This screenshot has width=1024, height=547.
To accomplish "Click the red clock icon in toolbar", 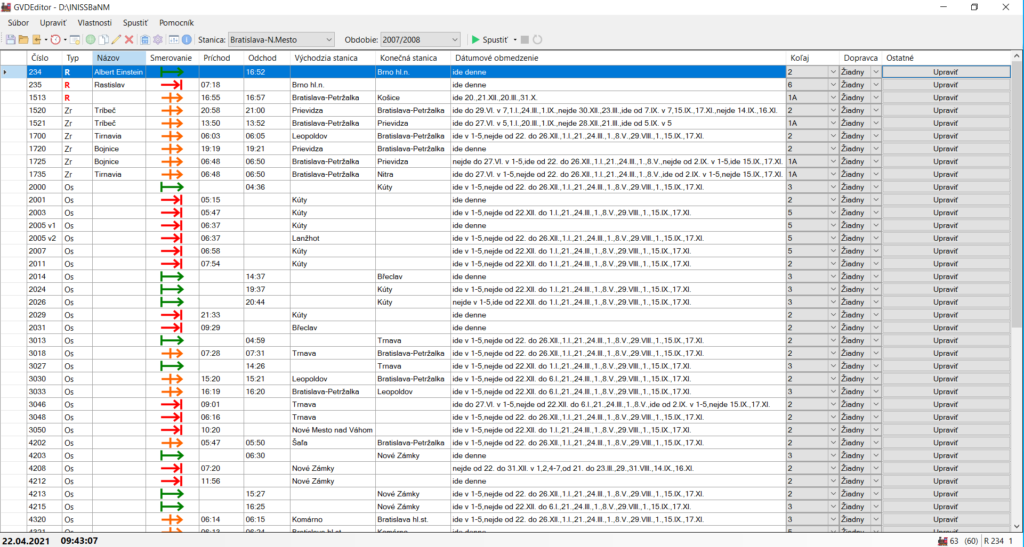I will (x=55, y=40).
